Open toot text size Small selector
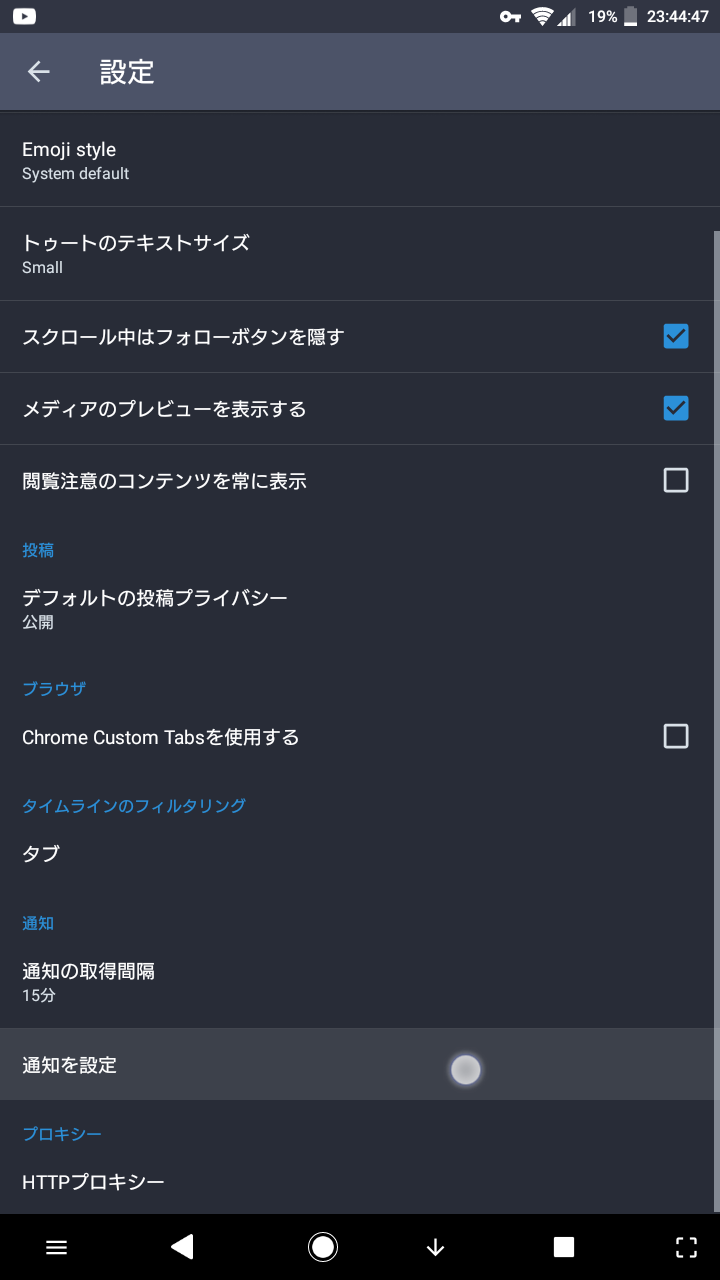 click(x=360, y=254)
